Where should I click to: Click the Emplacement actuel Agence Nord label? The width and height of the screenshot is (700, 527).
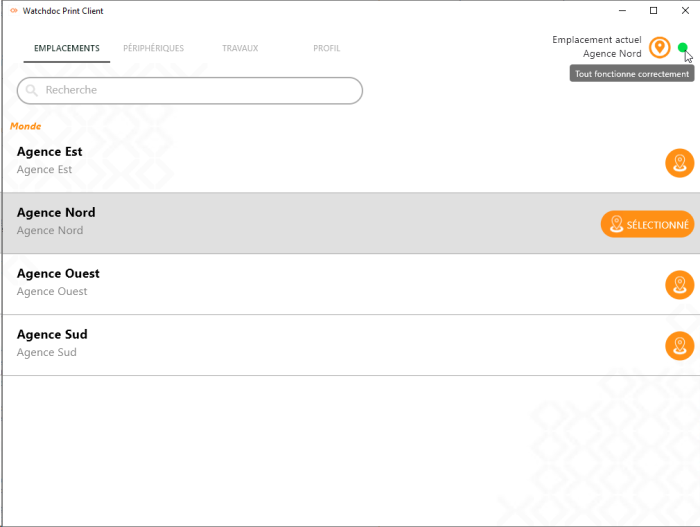point(597,46)
